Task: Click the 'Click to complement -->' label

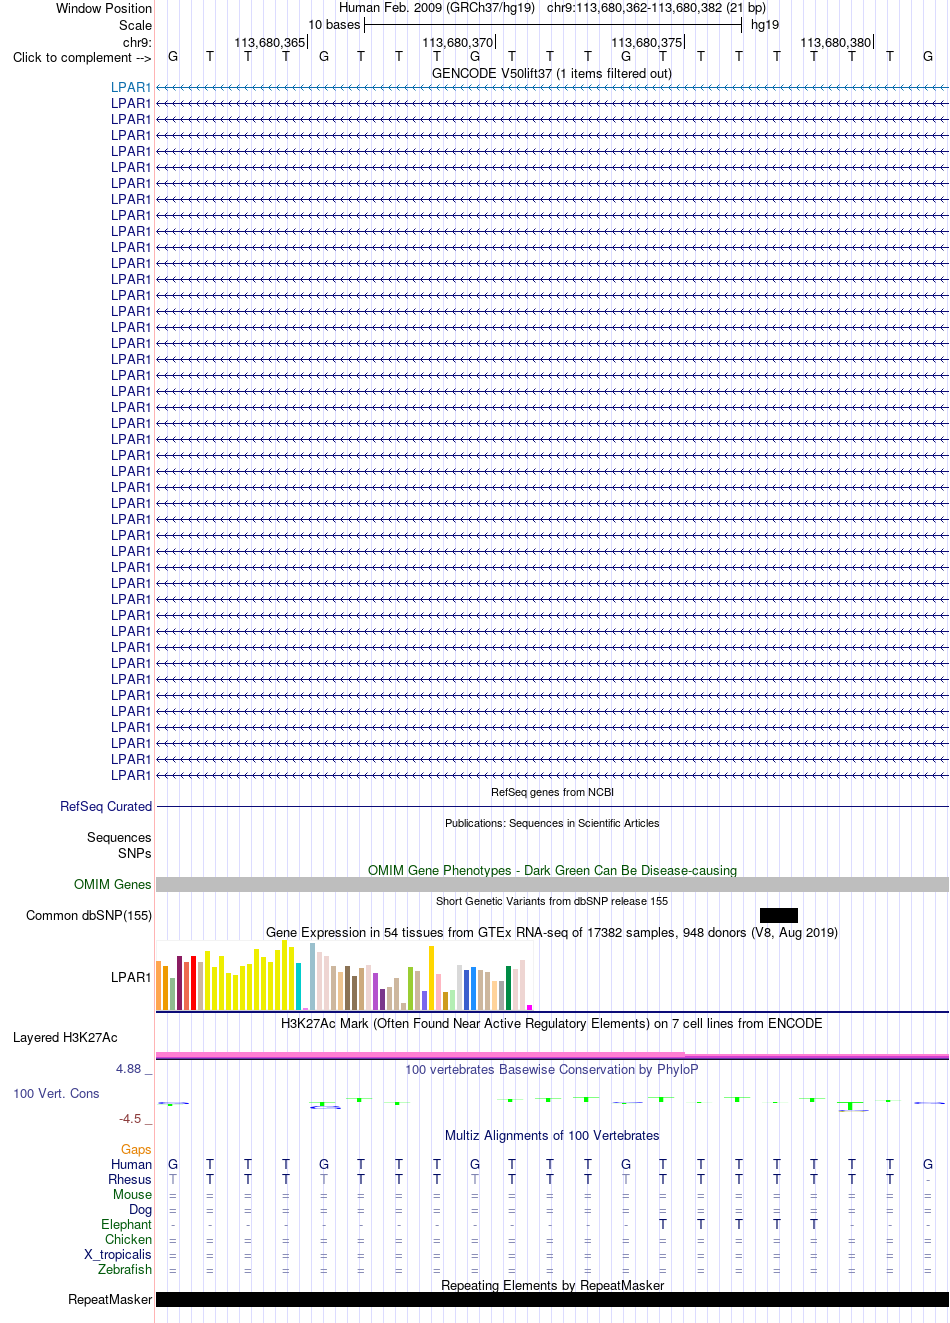Action: tap(82, 57)
